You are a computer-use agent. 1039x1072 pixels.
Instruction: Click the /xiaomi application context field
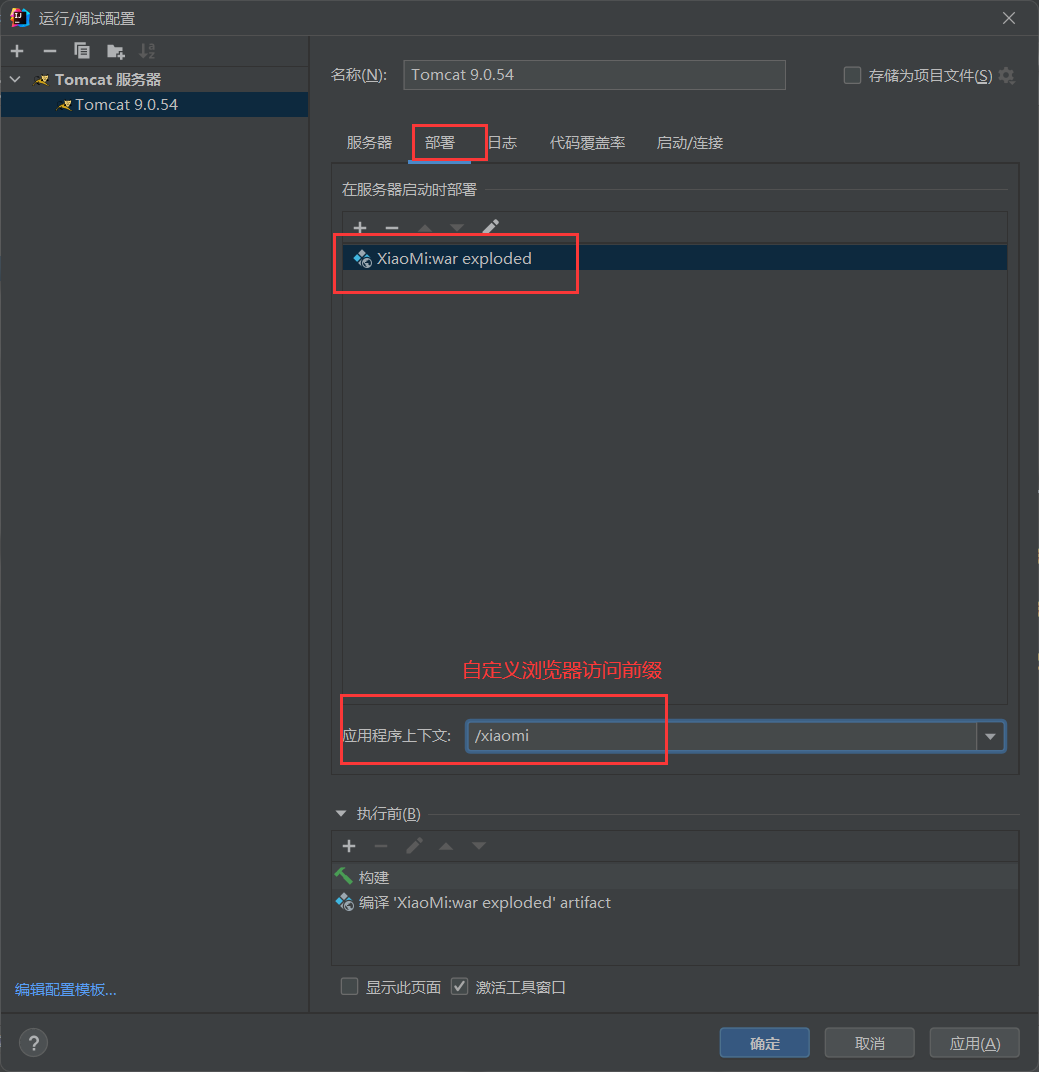tap(722, 736)
